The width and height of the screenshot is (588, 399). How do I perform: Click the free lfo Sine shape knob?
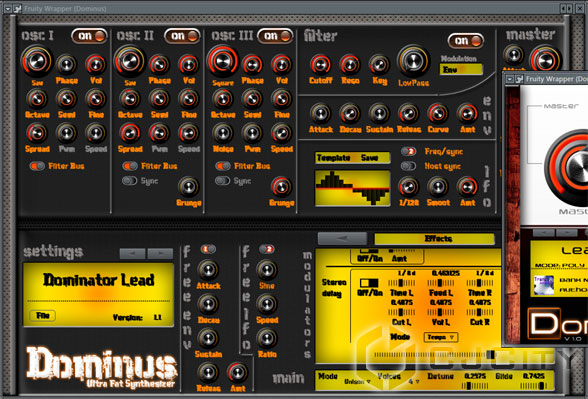point(267,270)
